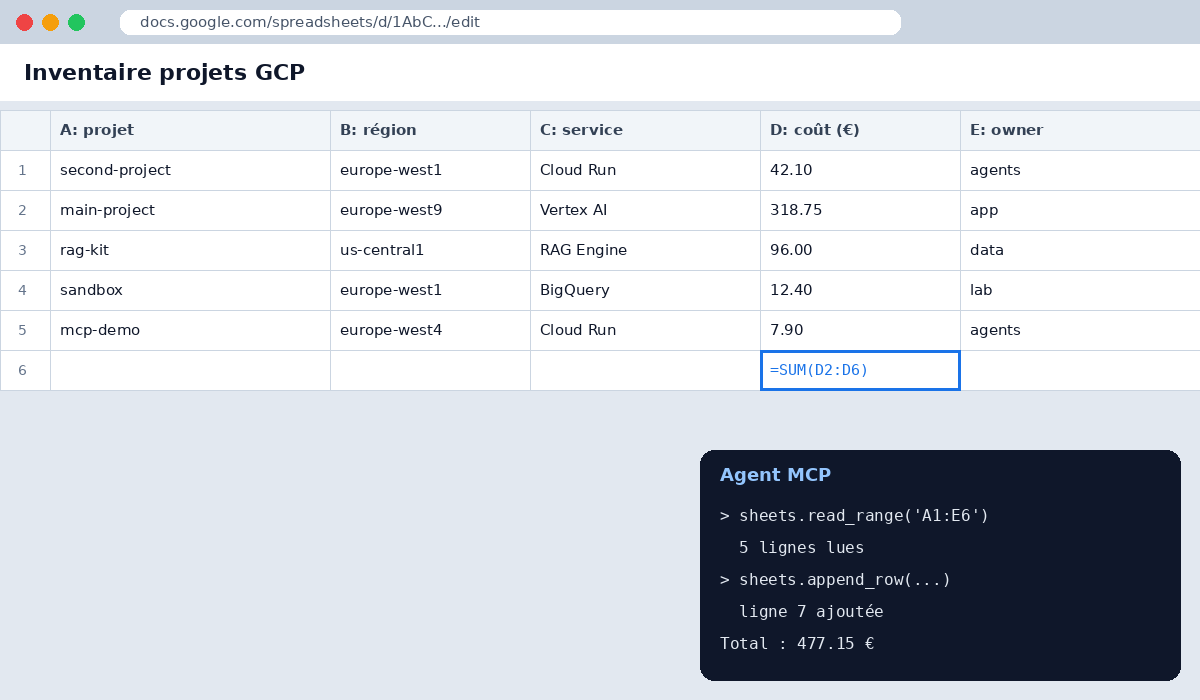Click service cell 'Cloud Run' in second-project row
Viewport: 1200px width, 700px height.
point(645,170)
